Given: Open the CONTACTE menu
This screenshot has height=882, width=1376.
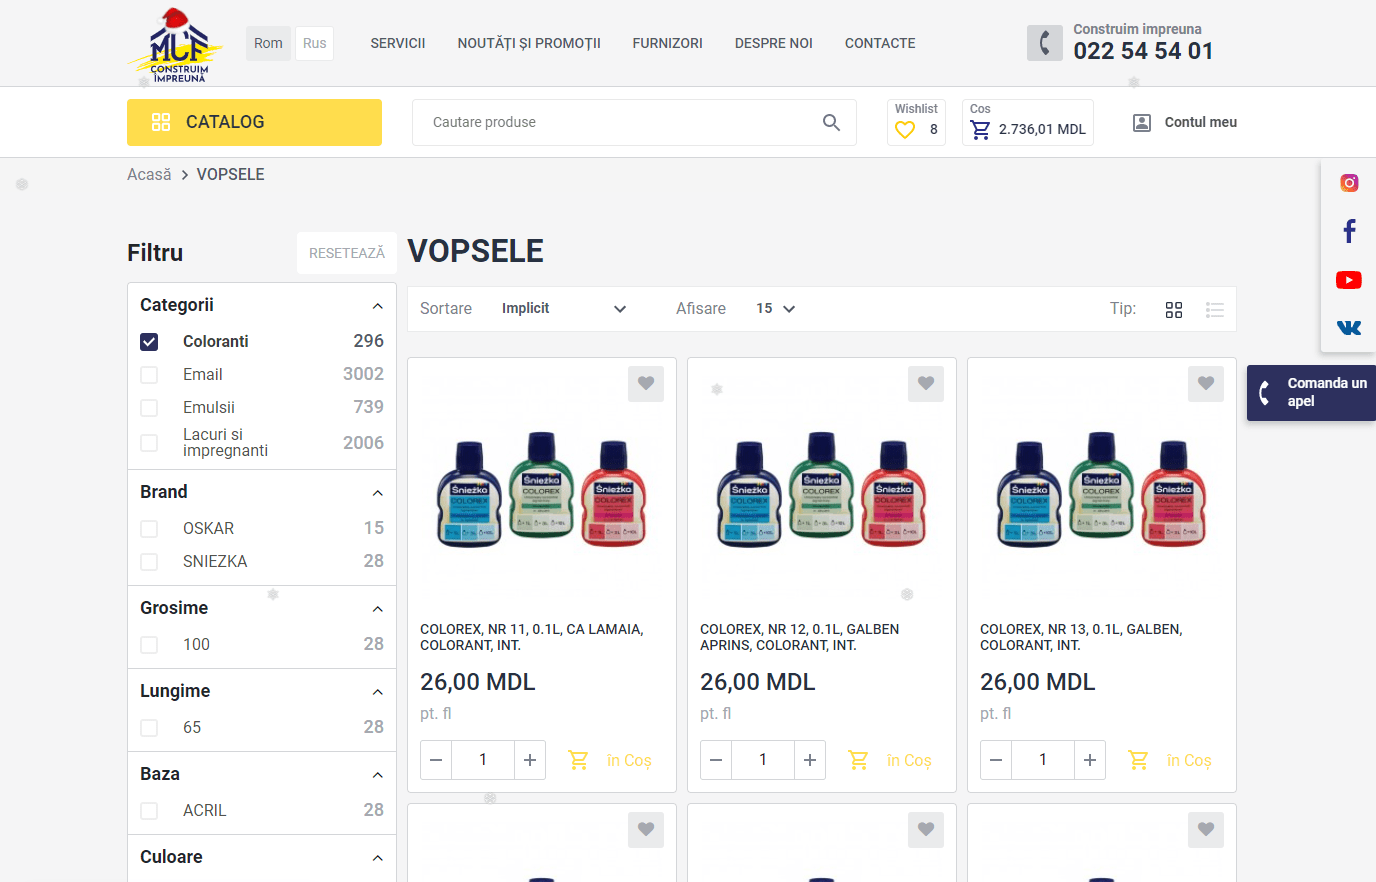Looking at the screenshot, I should point(880,43).
